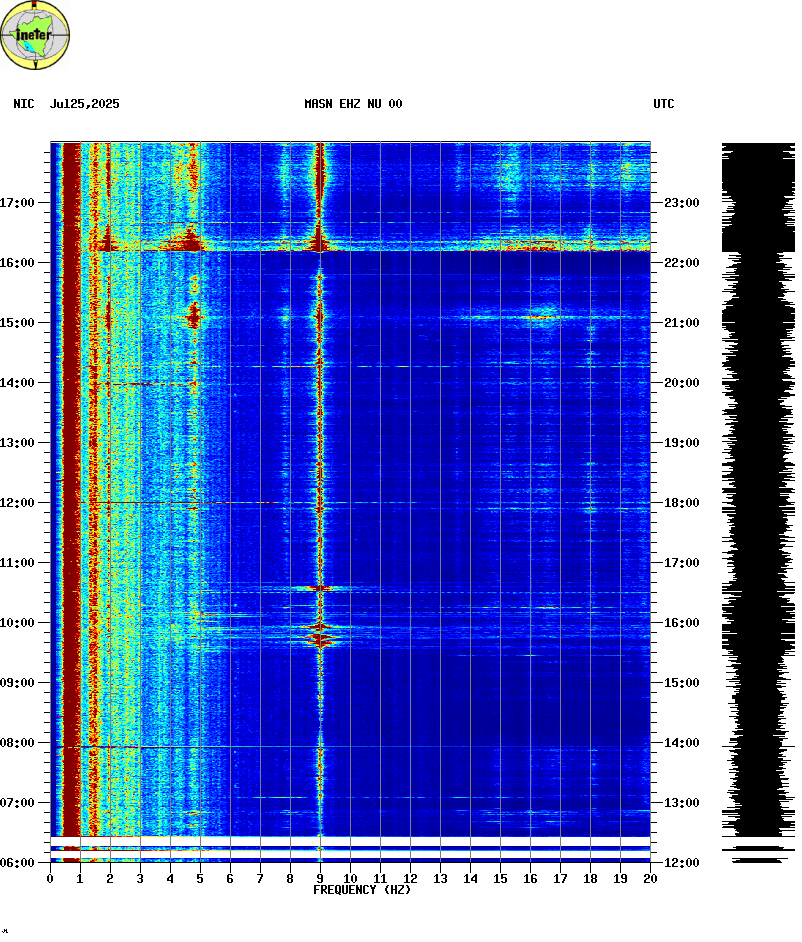802x942 pixels.
Task: Click the station title 'MASN EHZ NU 00'
Action: [x=353, y=104]
